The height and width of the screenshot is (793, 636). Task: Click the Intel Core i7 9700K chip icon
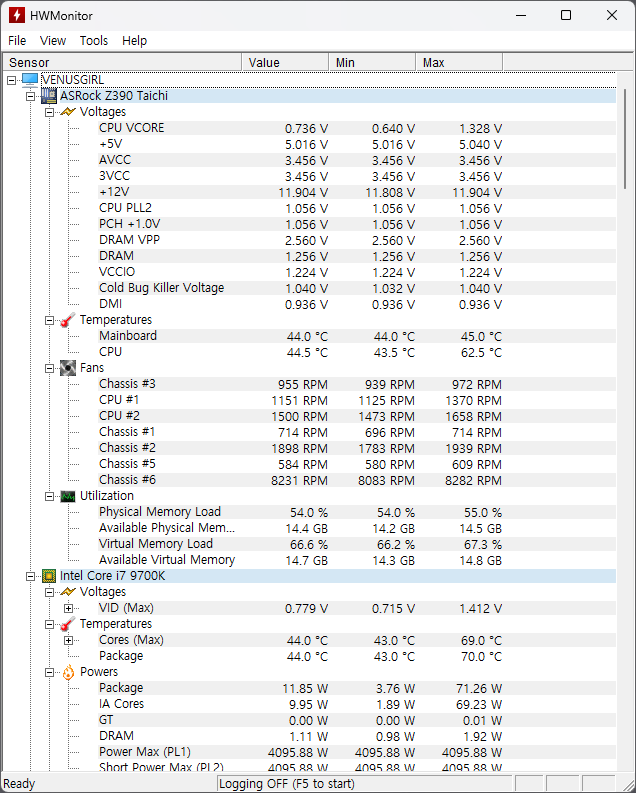click(49, 576)
